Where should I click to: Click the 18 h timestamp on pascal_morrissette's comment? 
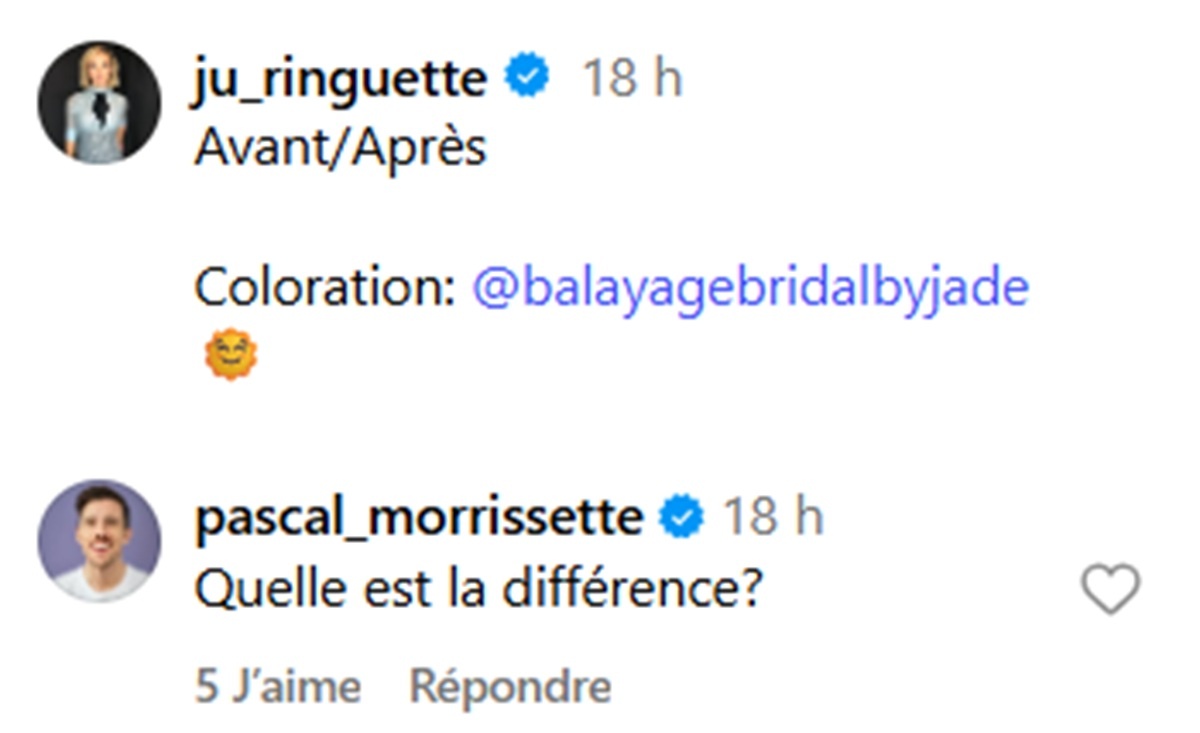(773, 517)
